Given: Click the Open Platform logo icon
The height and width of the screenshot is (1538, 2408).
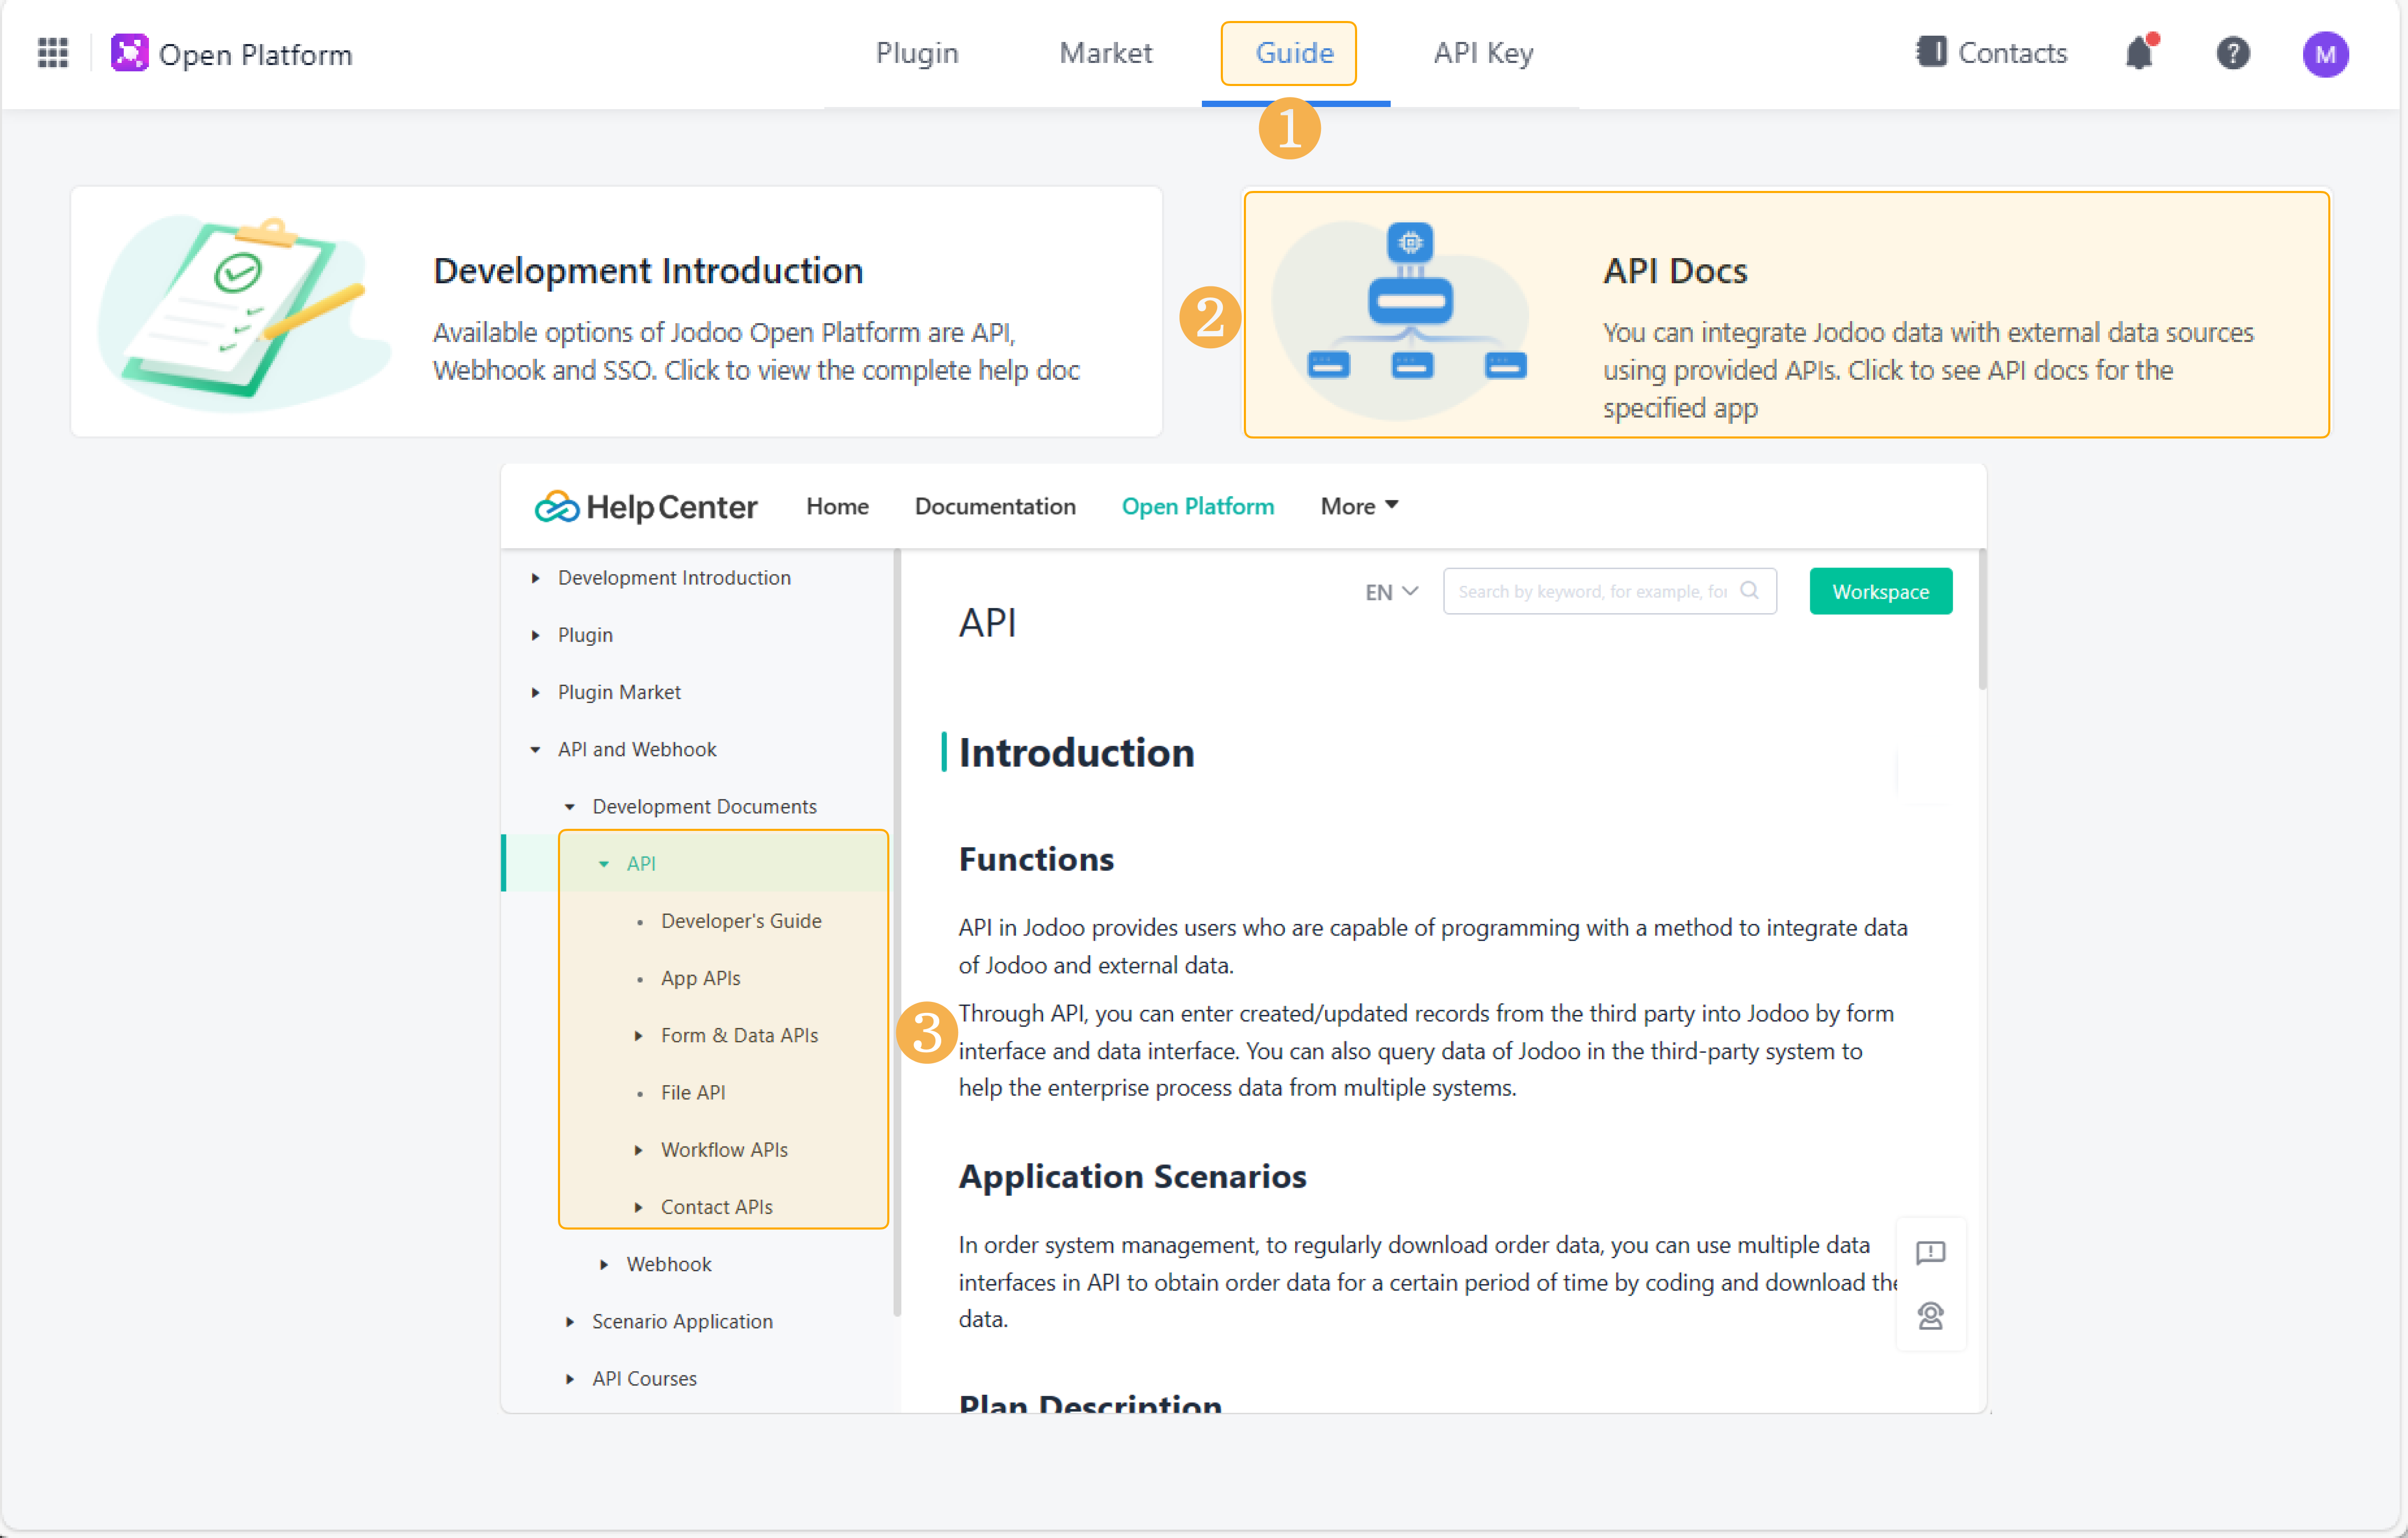Looking at the screenshot, I should (x=129, y=53).
